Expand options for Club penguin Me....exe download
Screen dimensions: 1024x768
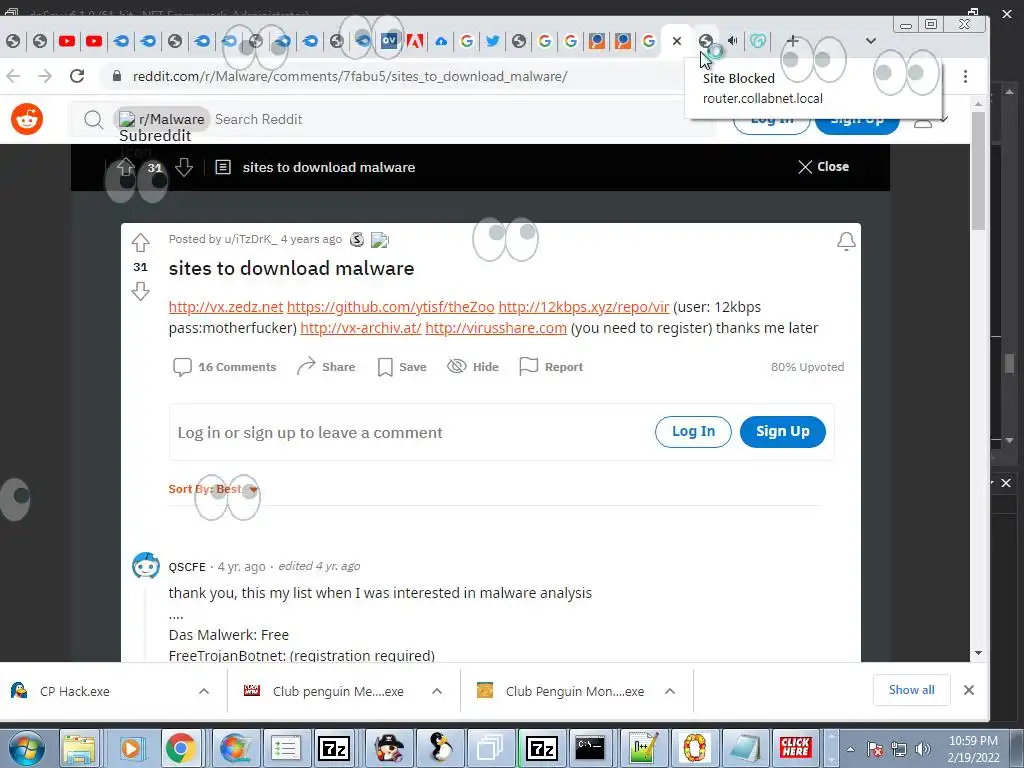[x=437, y=691]
